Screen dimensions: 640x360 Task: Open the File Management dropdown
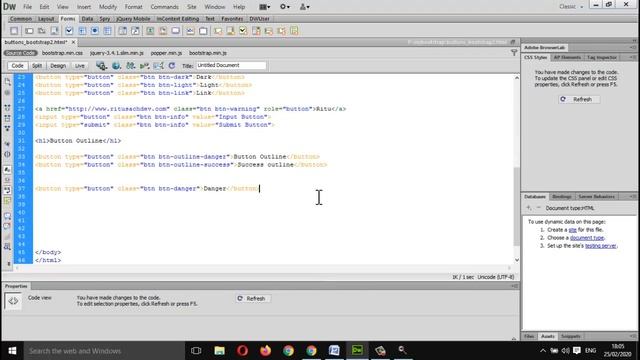(x=131, y=66)
